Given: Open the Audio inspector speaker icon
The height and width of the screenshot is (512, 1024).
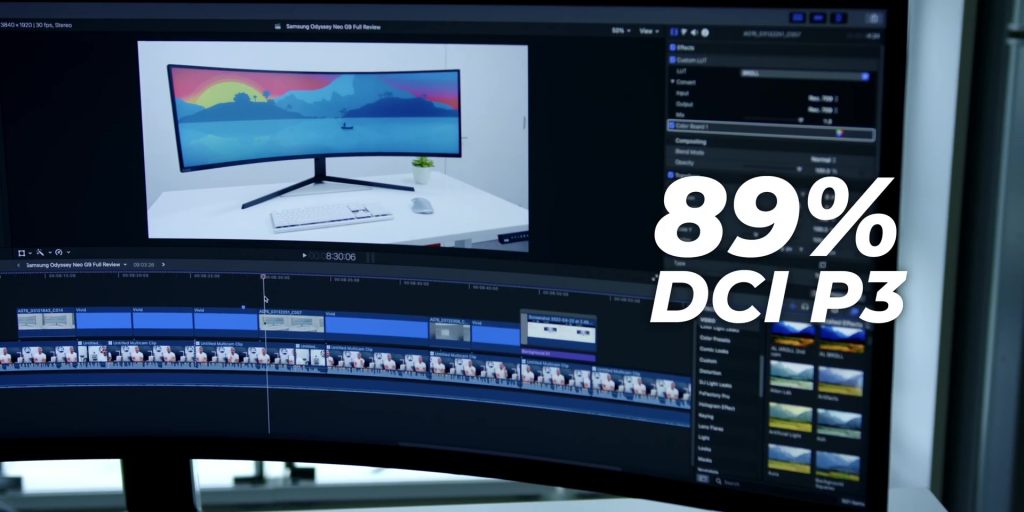Looking at the screenshot, I should [x=694, y=33].
